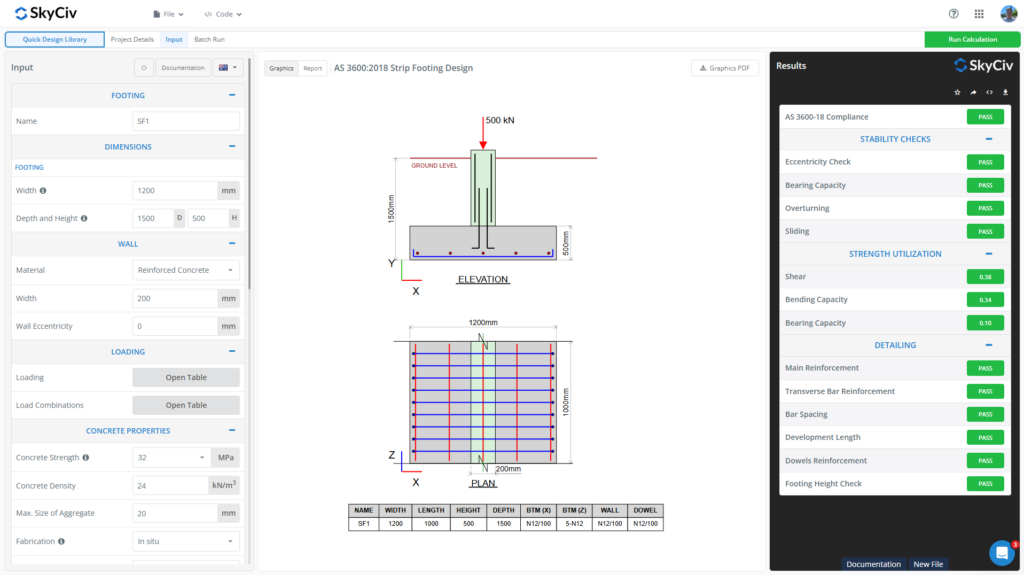Collapse the STABILITY CHECKS results section
Image resolution: width=1024 pixels, height=575 pixels.
[x=989, y=139]
